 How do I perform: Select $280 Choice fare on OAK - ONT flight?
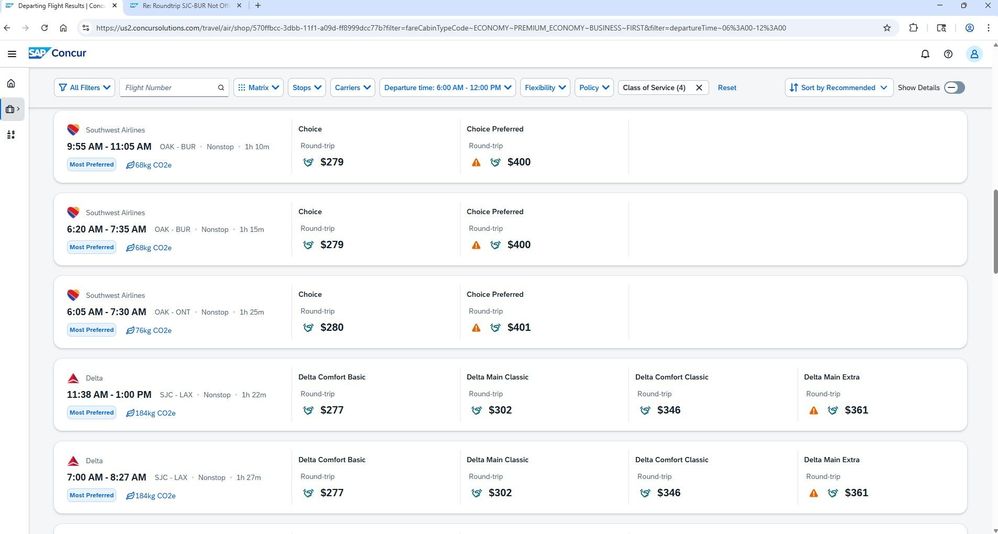tap(332, 328)
